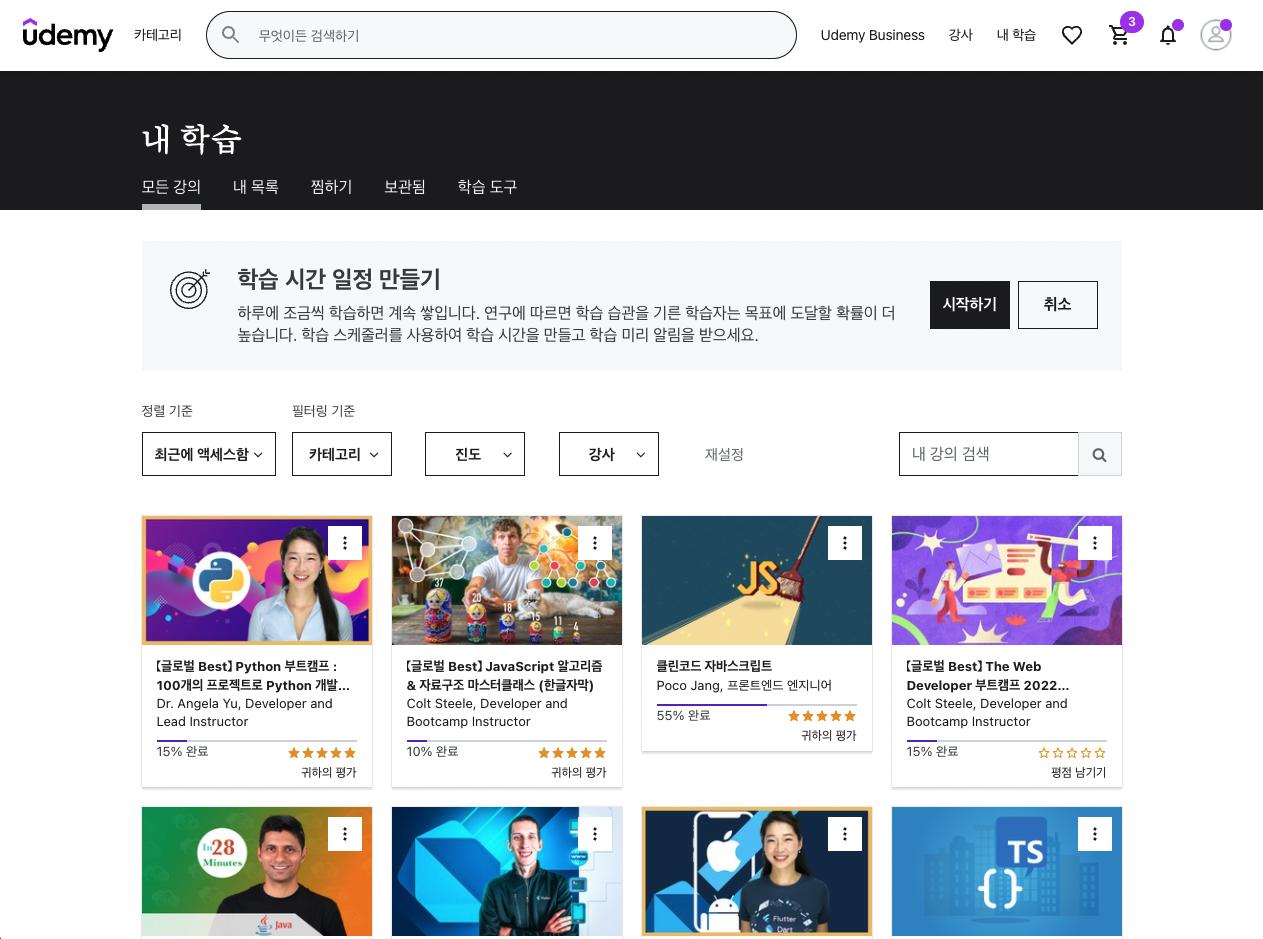
Task: Click 55% 완료 progress text
Action: pyautogui.click(x=684, y=716)
